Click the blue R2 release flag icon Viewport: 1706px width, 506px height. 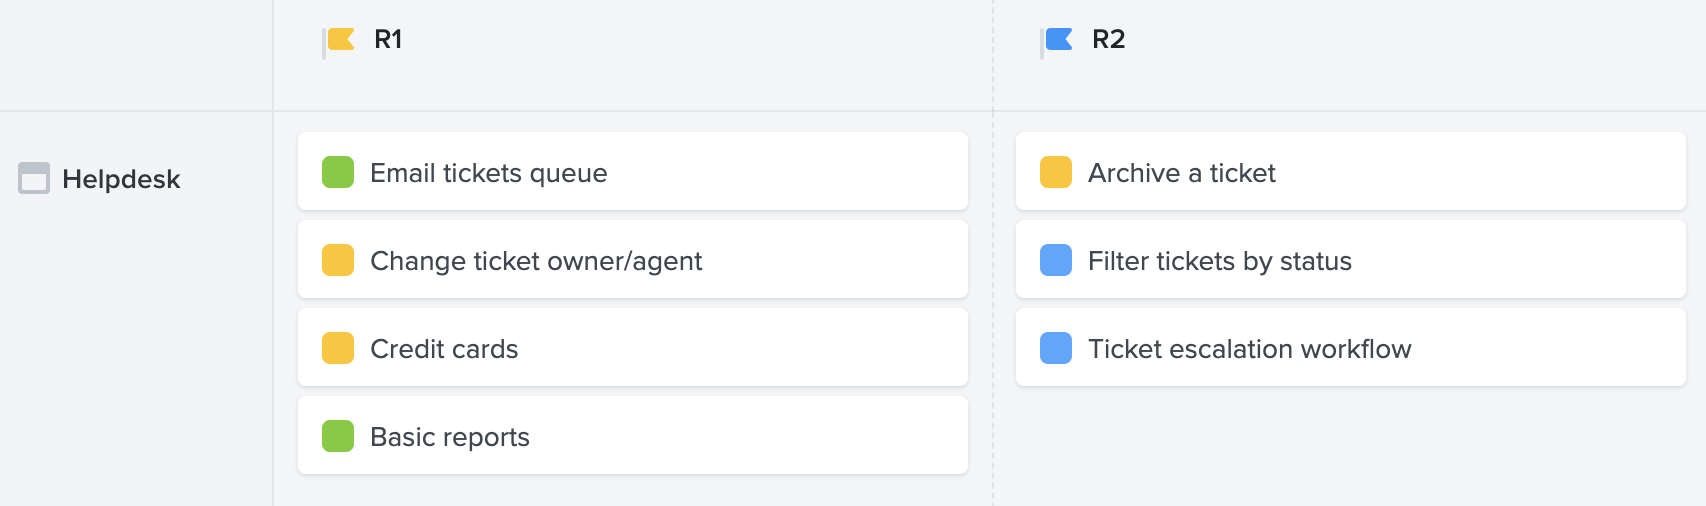coord(1058,41)
